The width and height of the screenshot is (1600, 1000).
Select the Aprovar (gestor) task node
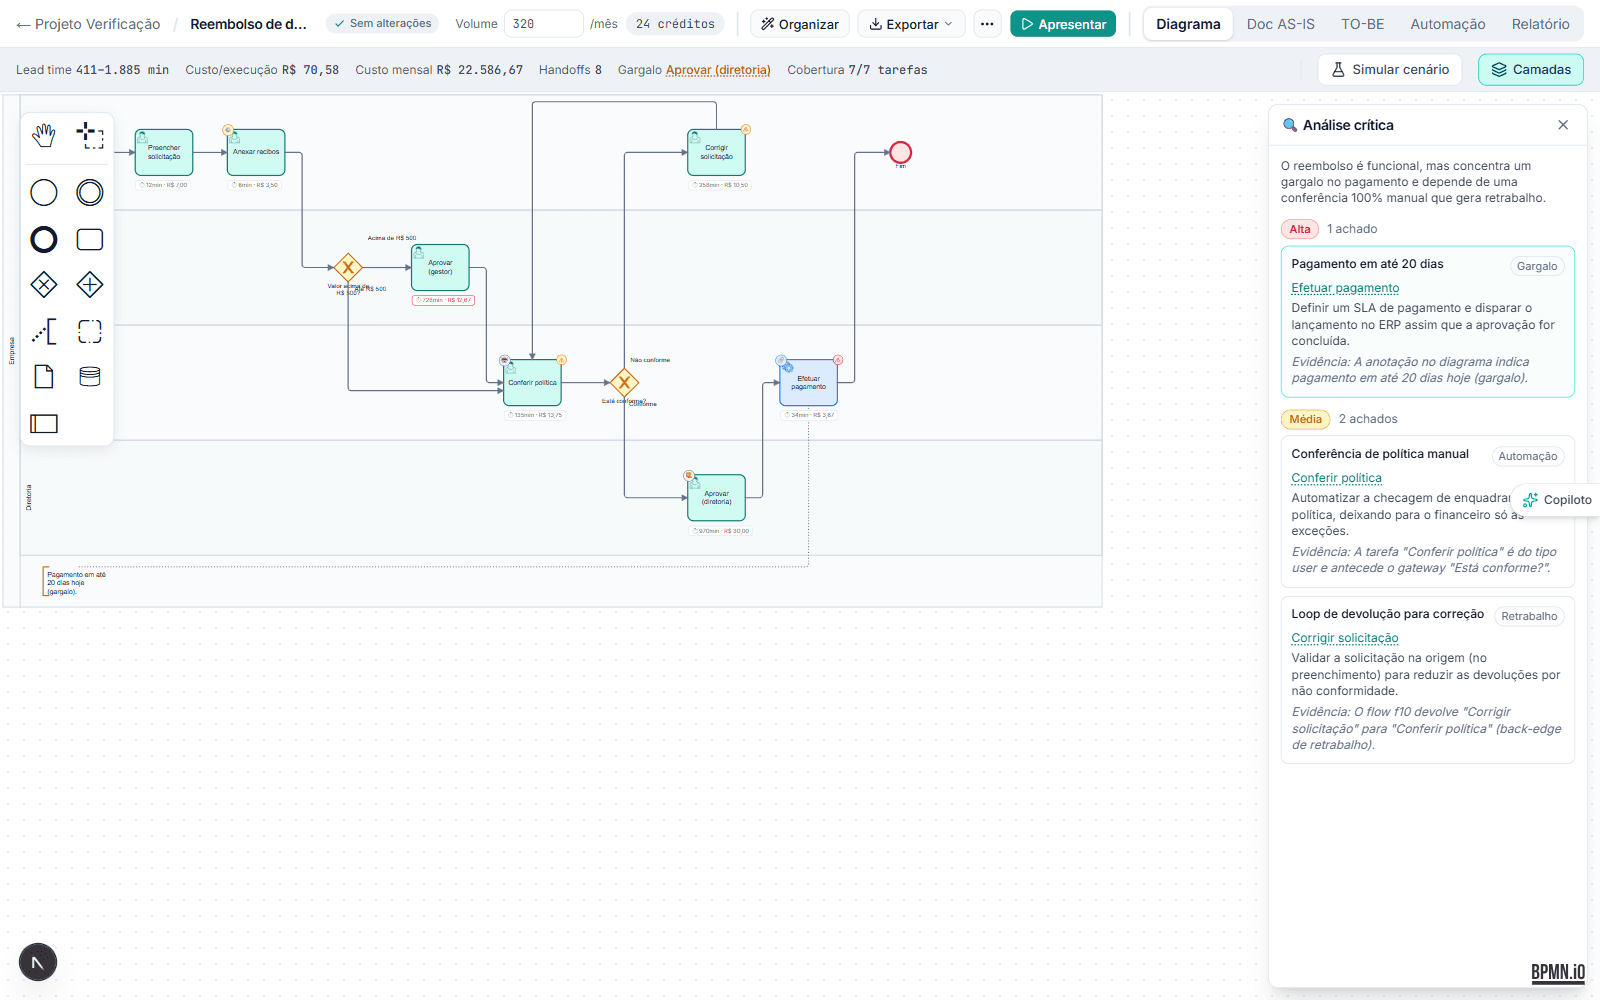[440, 267]
